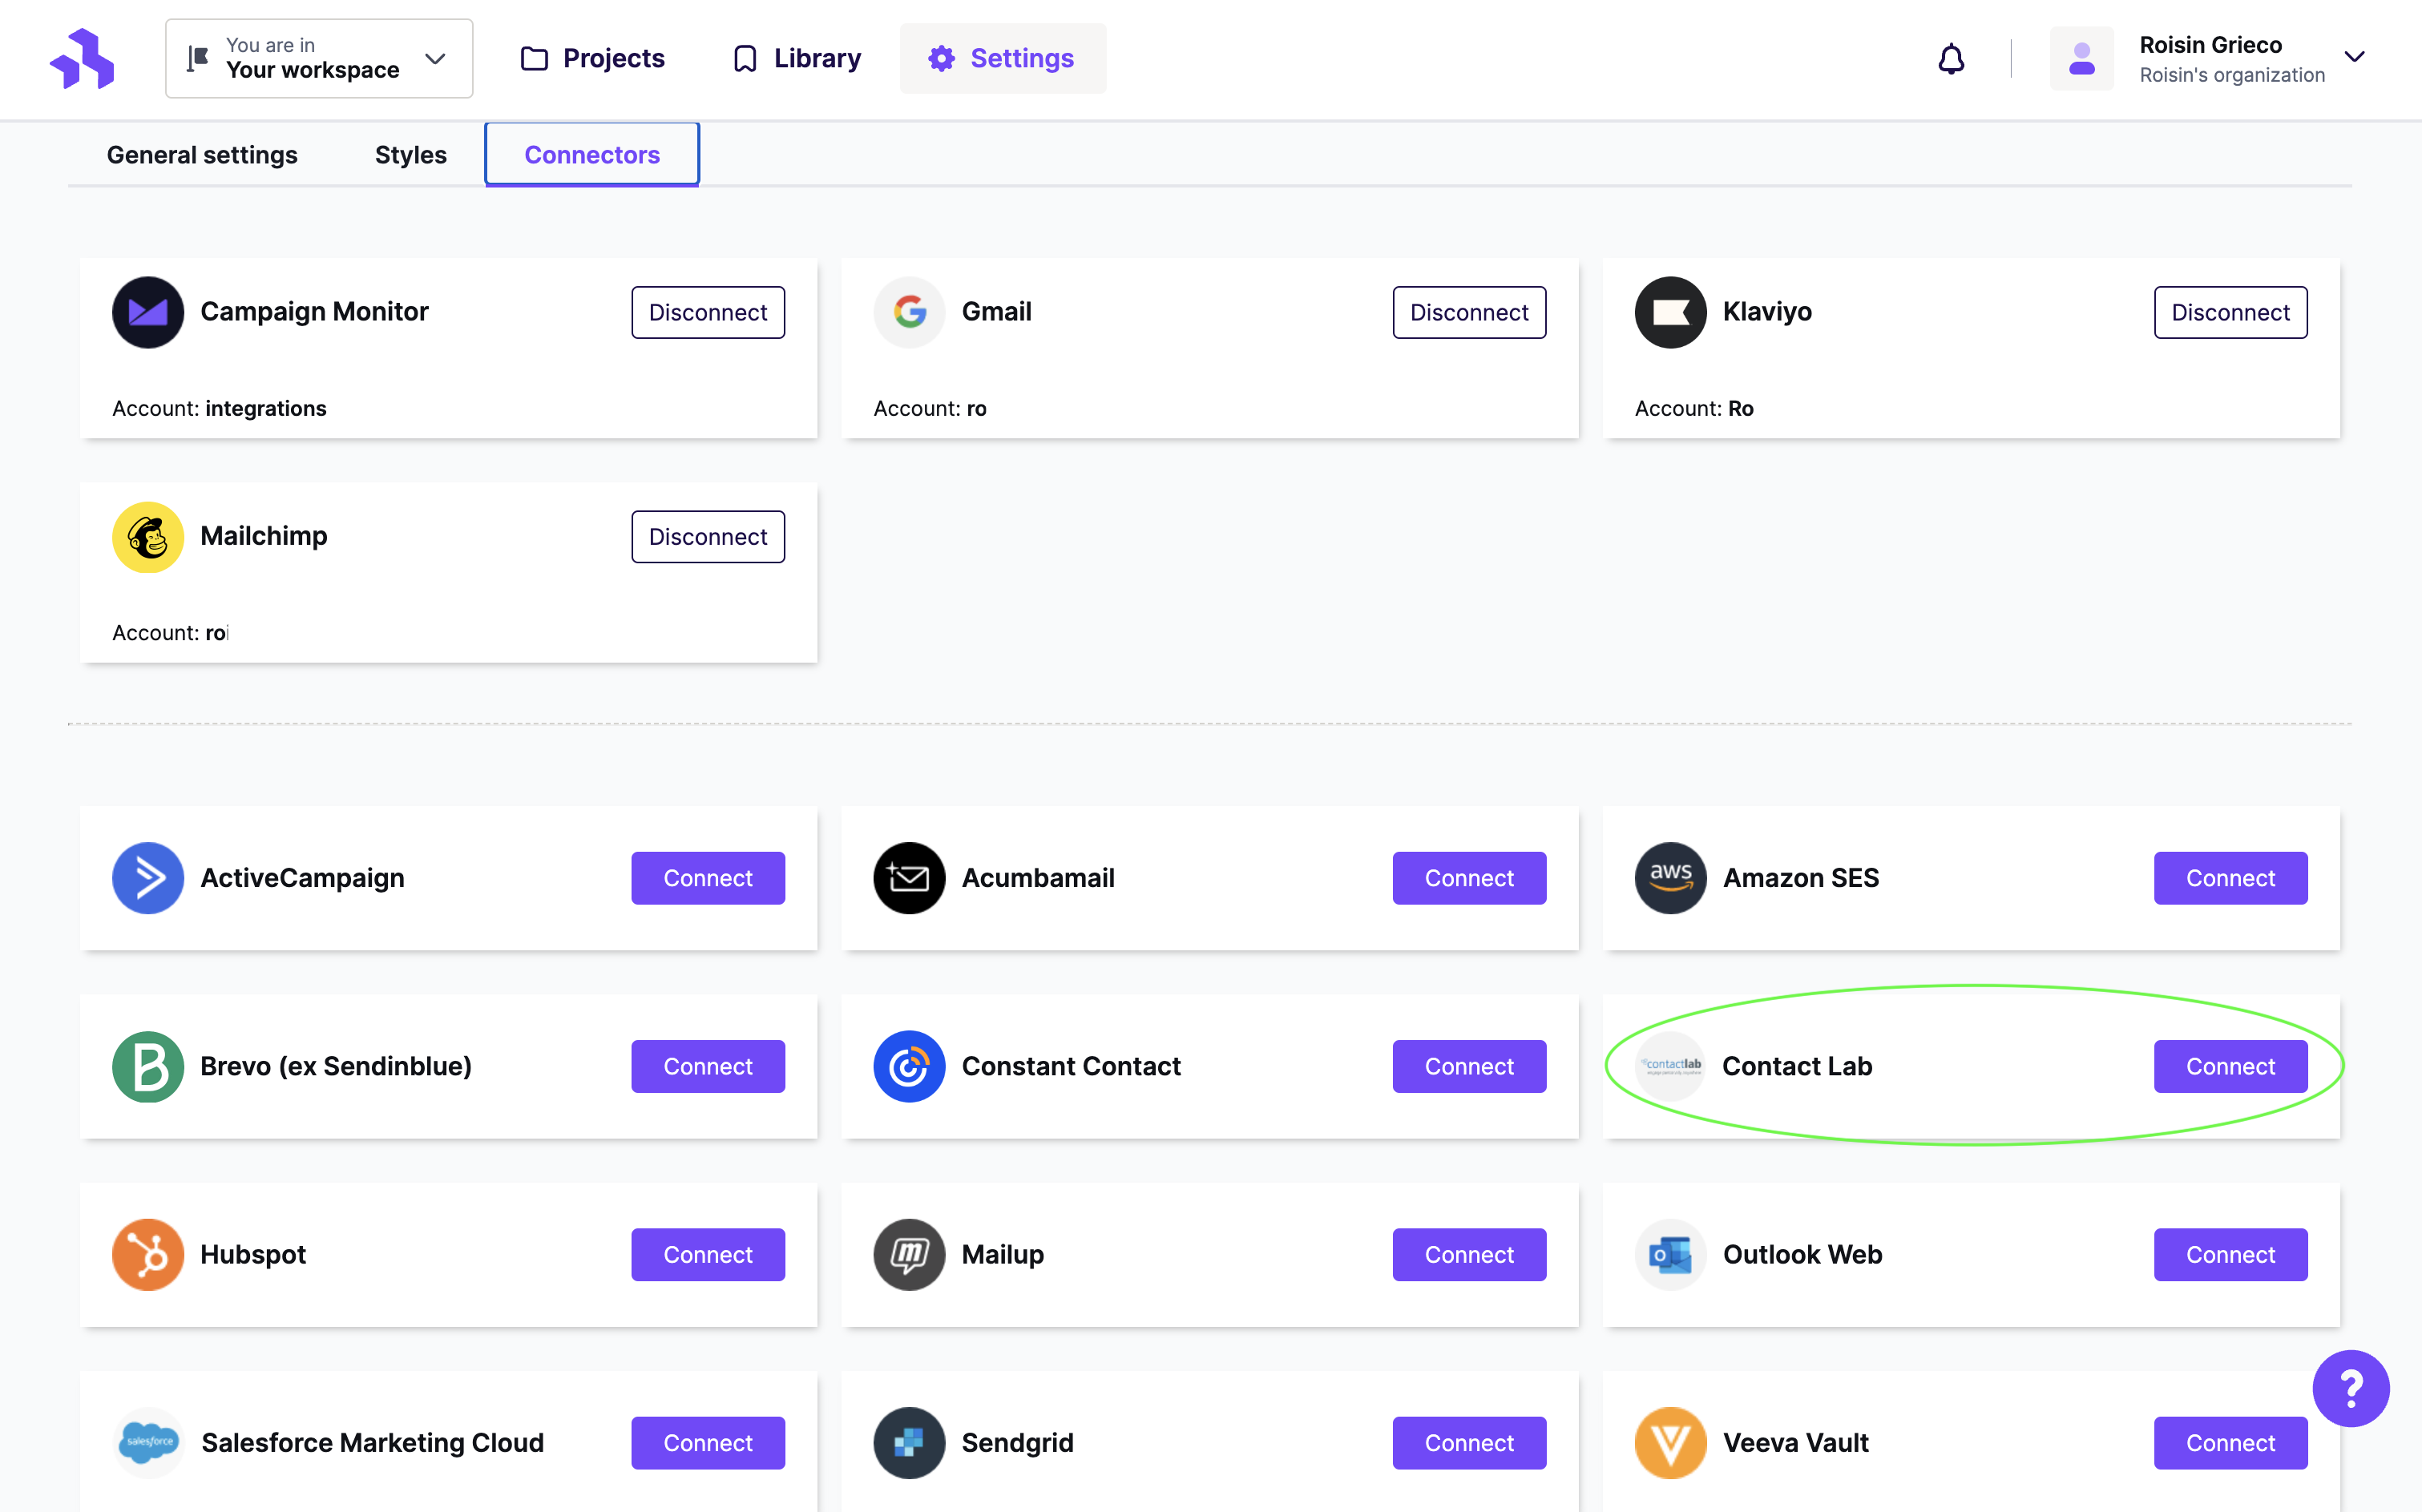Click the Campaign Monitor logo icon
This screenshot has height=1512, width=2422.
[148, 312]
